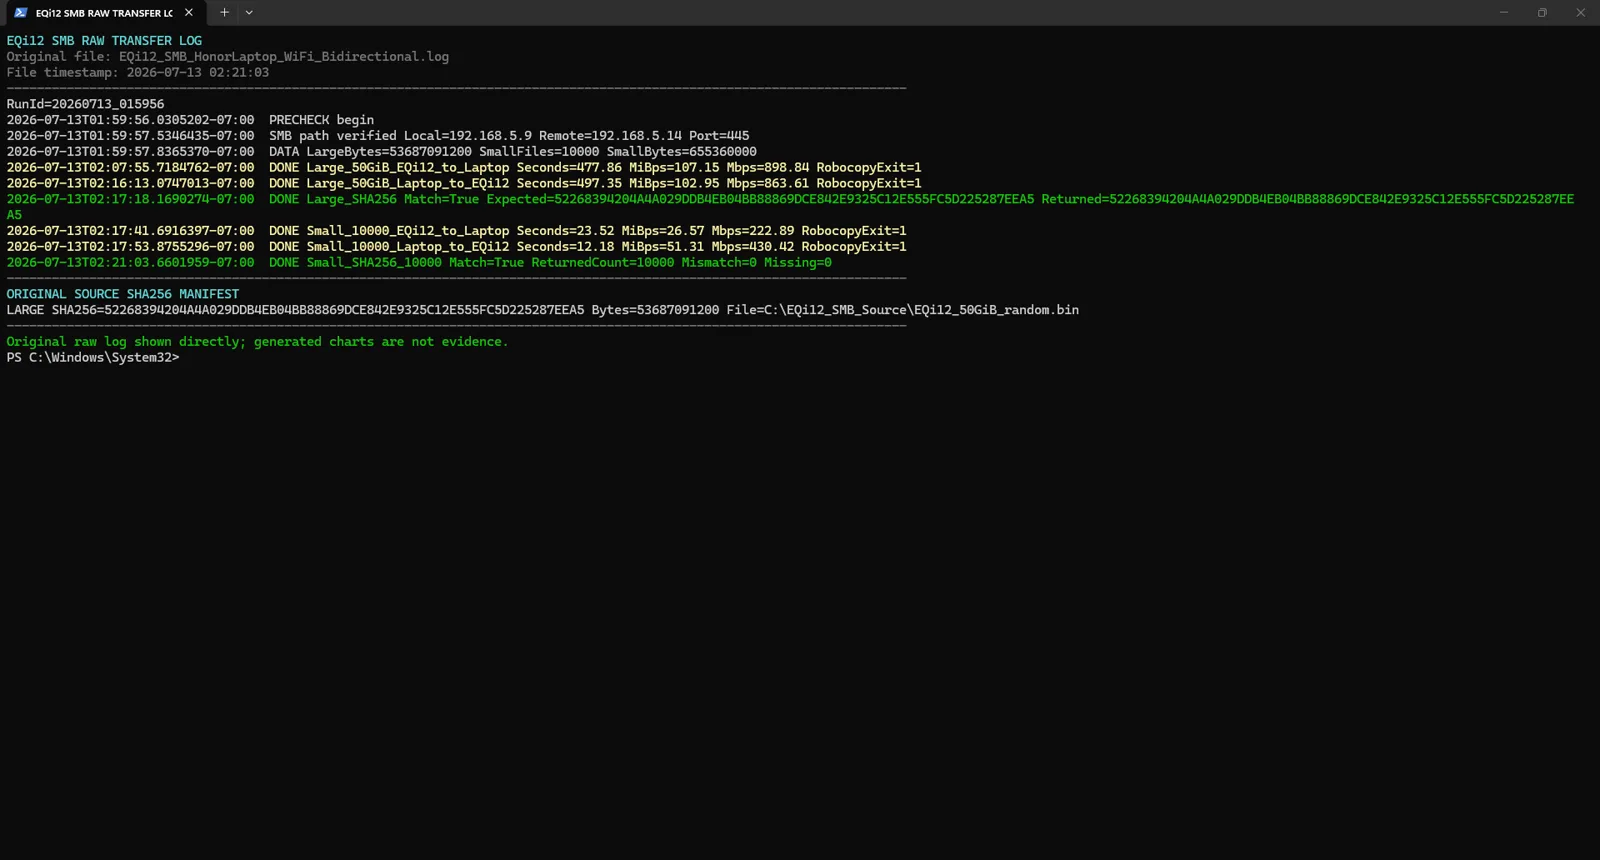Click the 'PS C:\Windows\System32>' prompt

coord(93,358)
